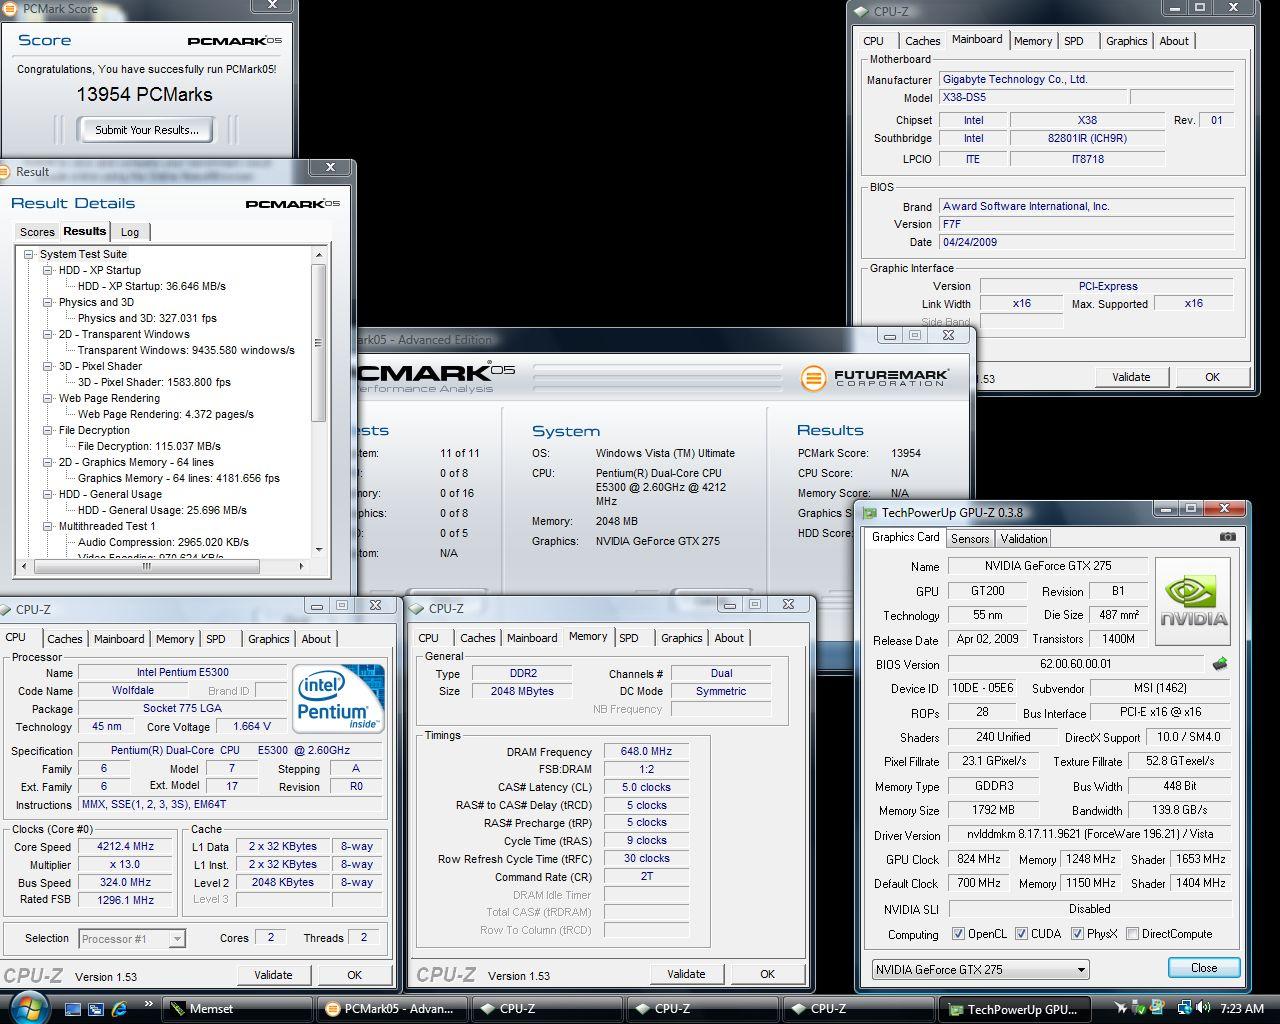Viewport: 1280px width, 1024px height.
Task: Select 'File Decryption: 115.037 MB/s' tree row
Action: (149, 446)
